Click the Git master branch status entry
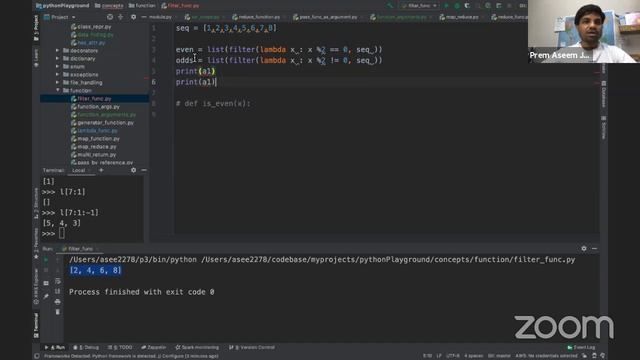 click(x=499, y=356)
